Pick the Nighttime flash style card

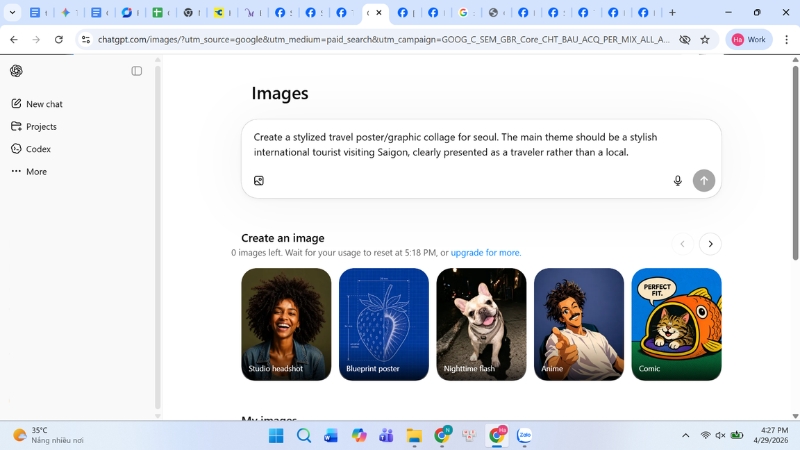click(481, 324)
